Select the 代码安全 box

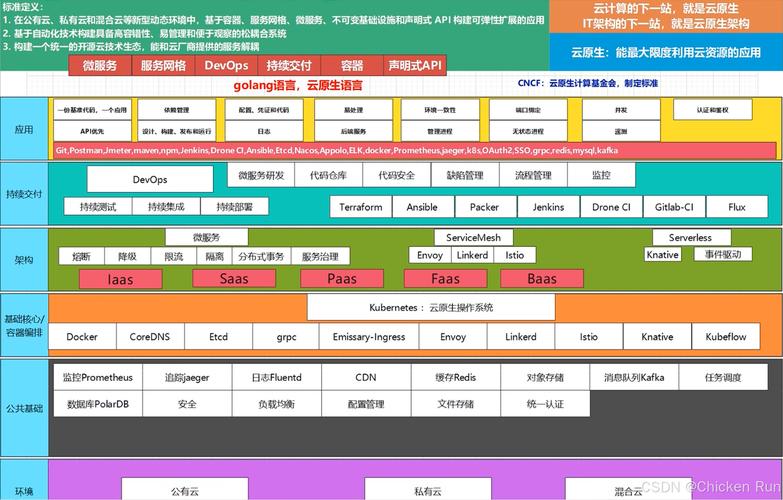click(396, 175)
